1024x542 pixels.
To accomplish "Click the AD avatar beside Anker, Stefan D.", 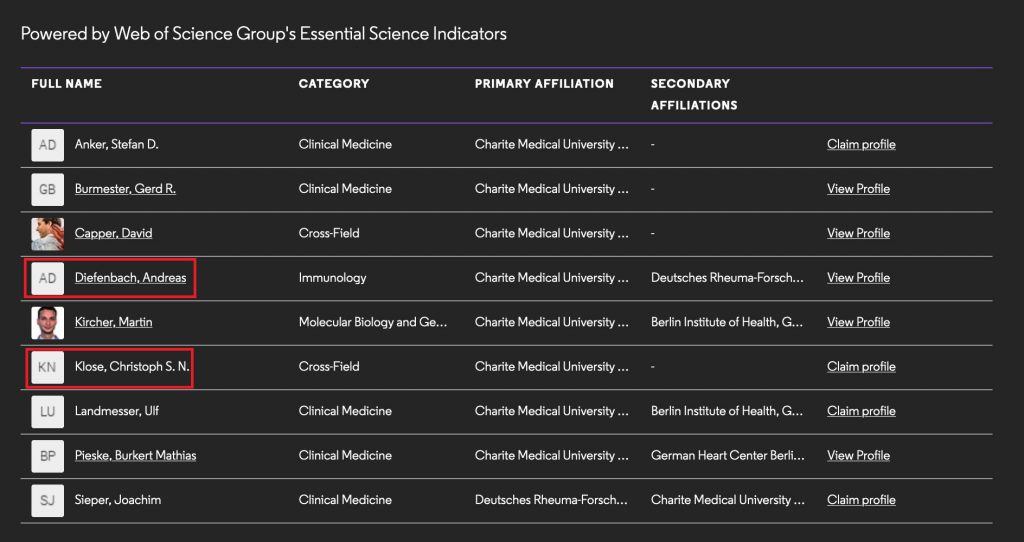I will (48, 145).
